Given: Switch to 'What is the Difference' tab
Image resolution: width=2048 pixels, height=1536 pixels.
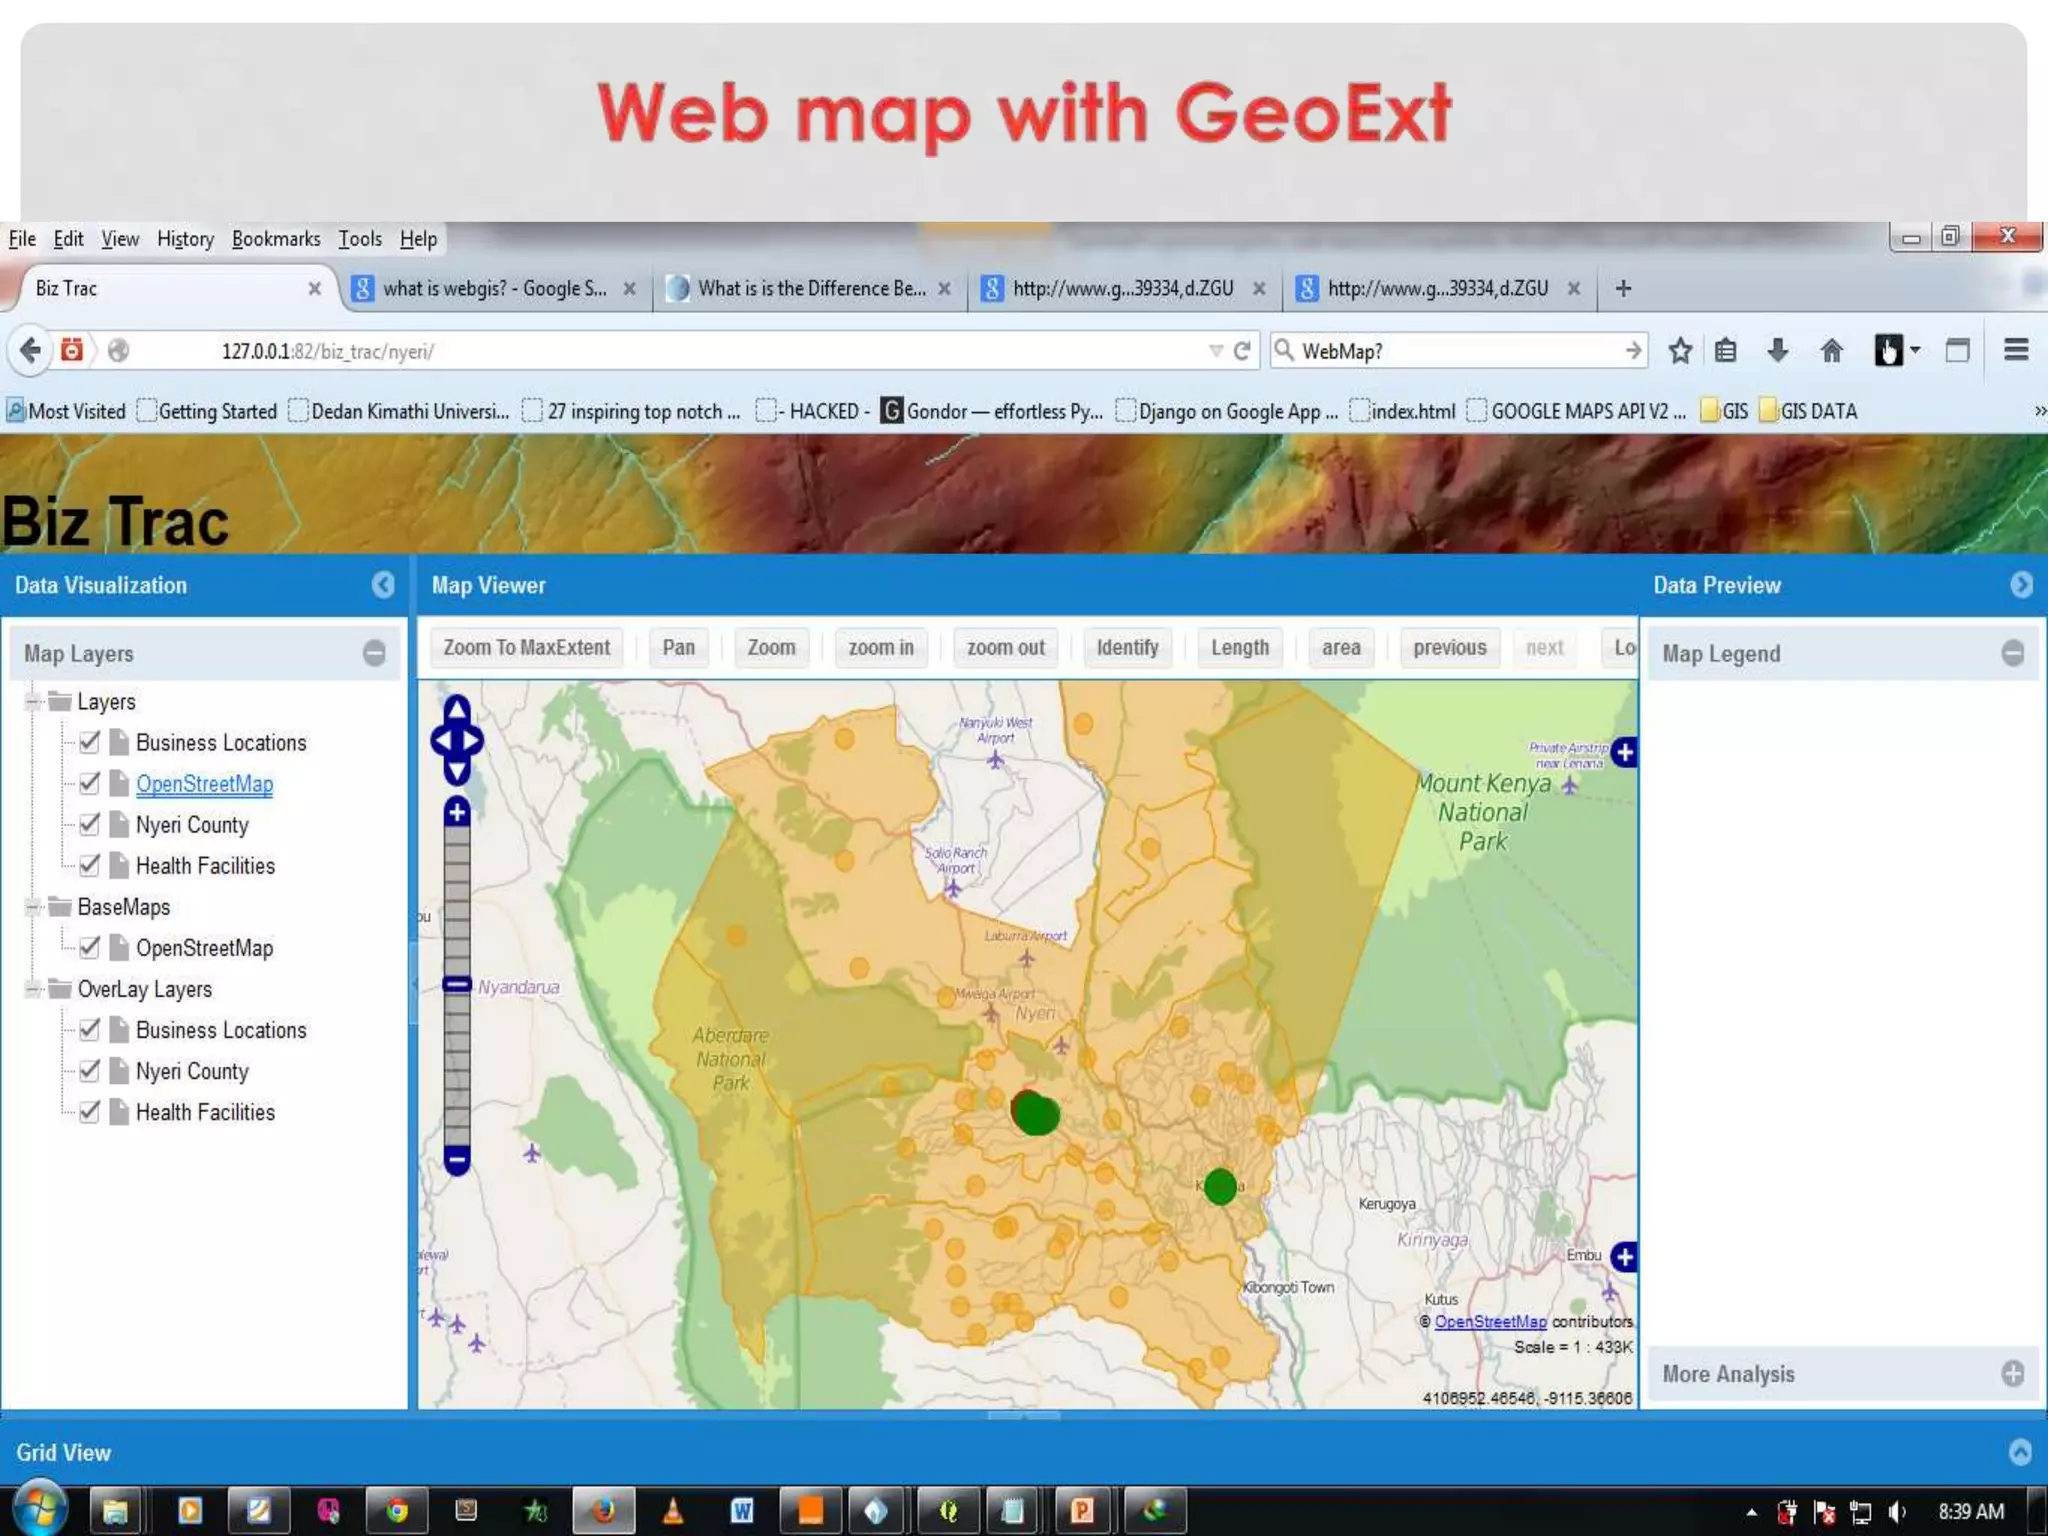Looking at the screenshot, I should point(810,289).
